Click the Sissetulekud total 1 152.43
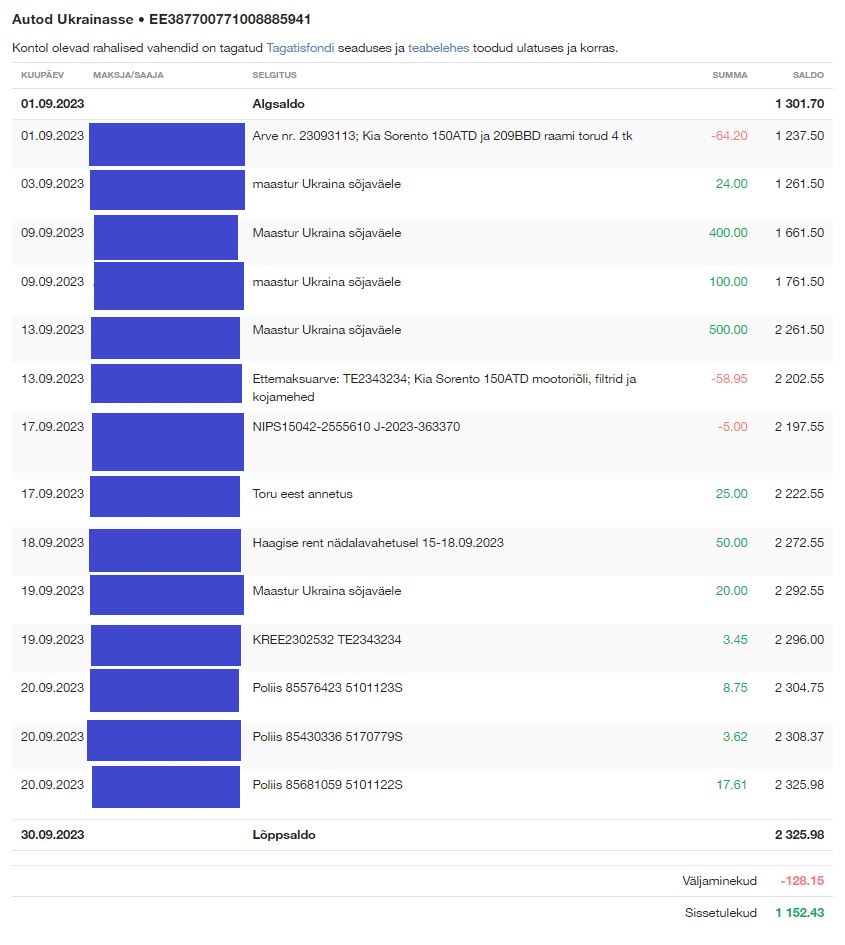 coord(800,913)
